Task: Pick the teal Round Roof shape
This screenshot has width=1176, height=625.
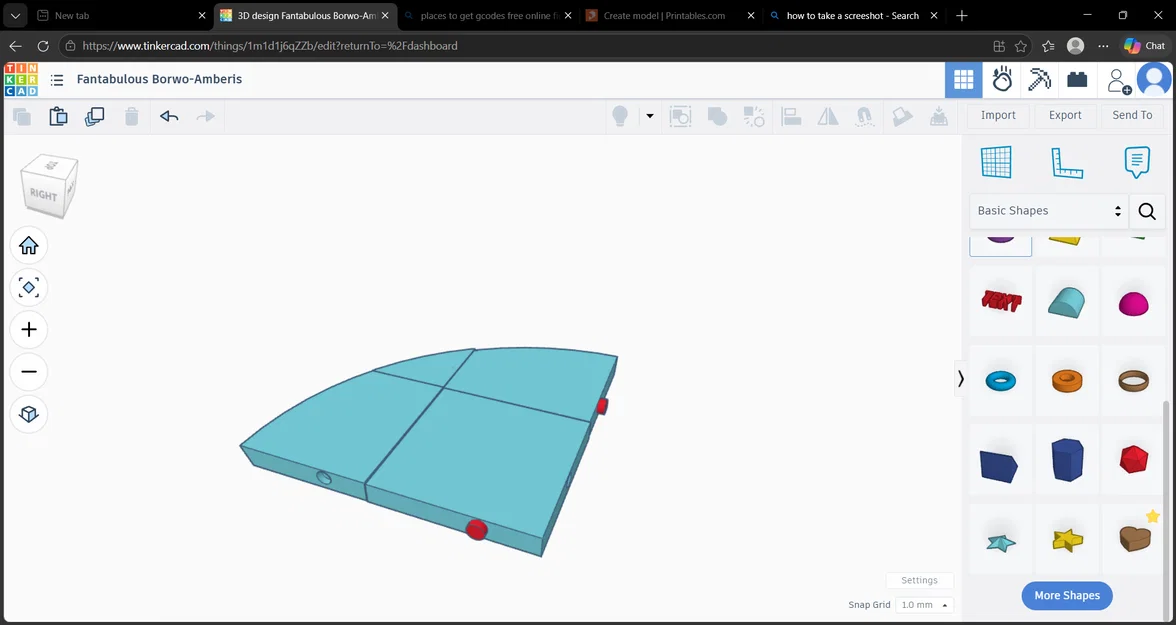Action: (1066, 301)
